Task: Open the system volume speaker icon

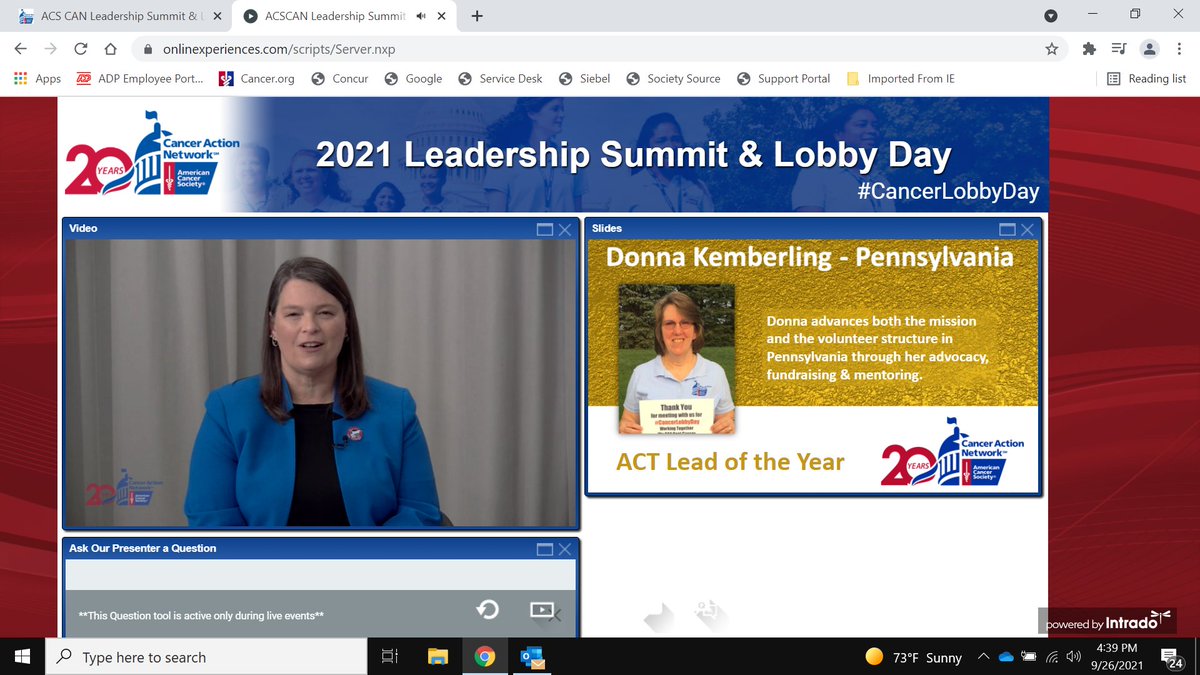Action: (1074, 657)
